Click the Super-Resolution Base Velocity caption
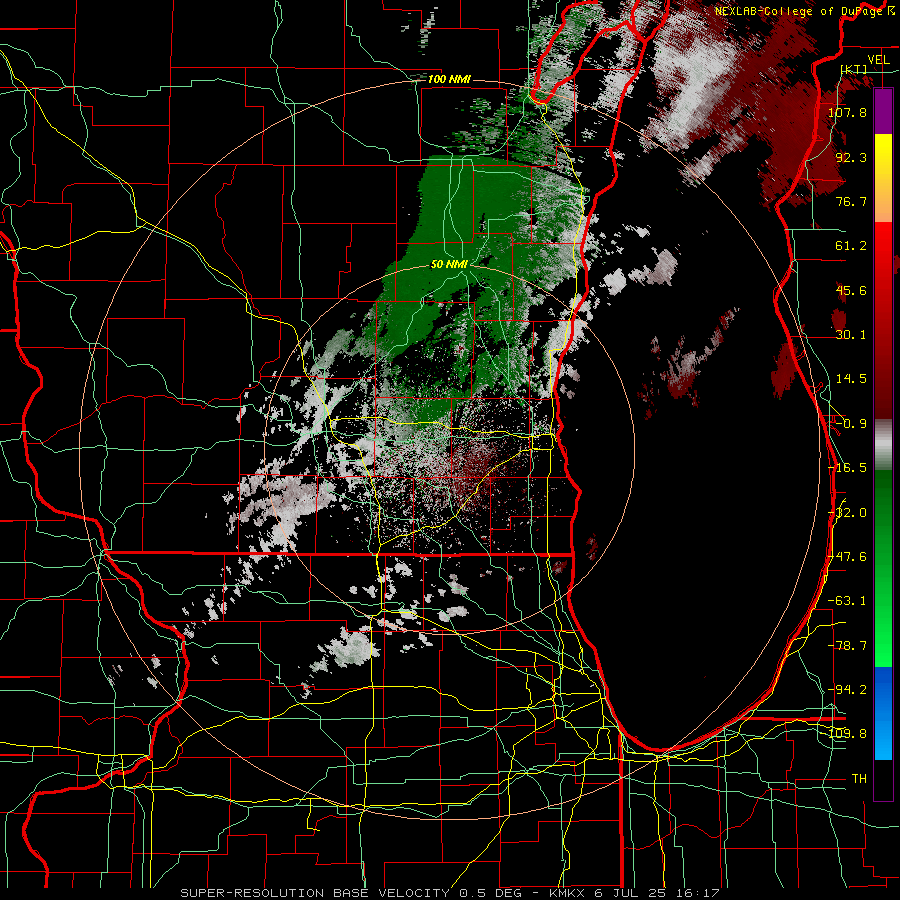Image resolution: width=900 pixels, height=900 pixels. [450, 893]
